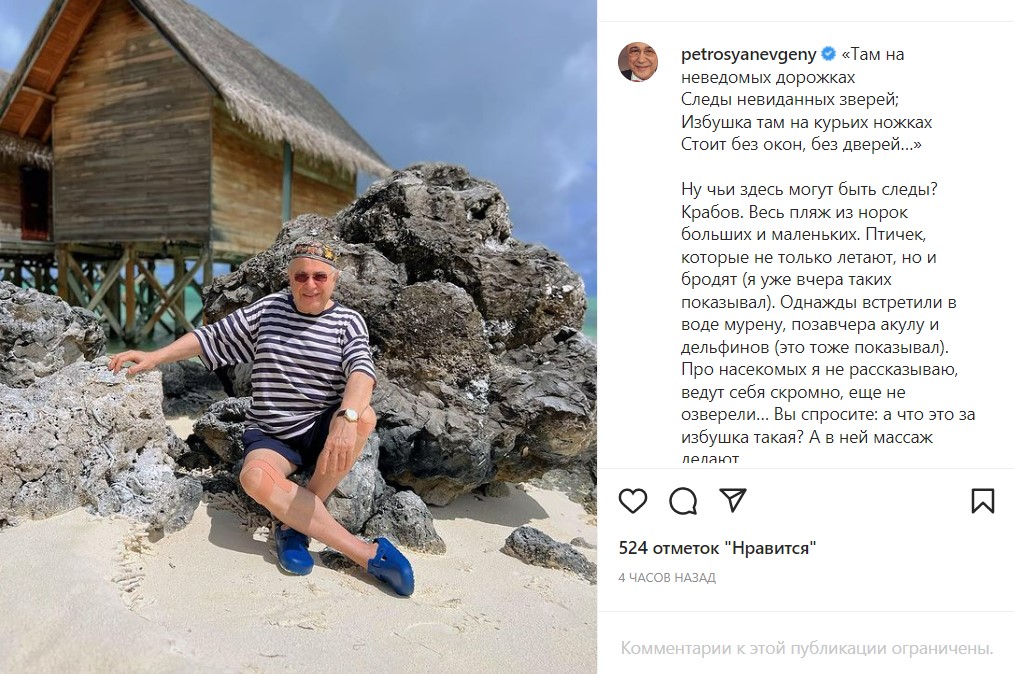
Task: Click the restricted comments notice field
Action: coord(806,647)
